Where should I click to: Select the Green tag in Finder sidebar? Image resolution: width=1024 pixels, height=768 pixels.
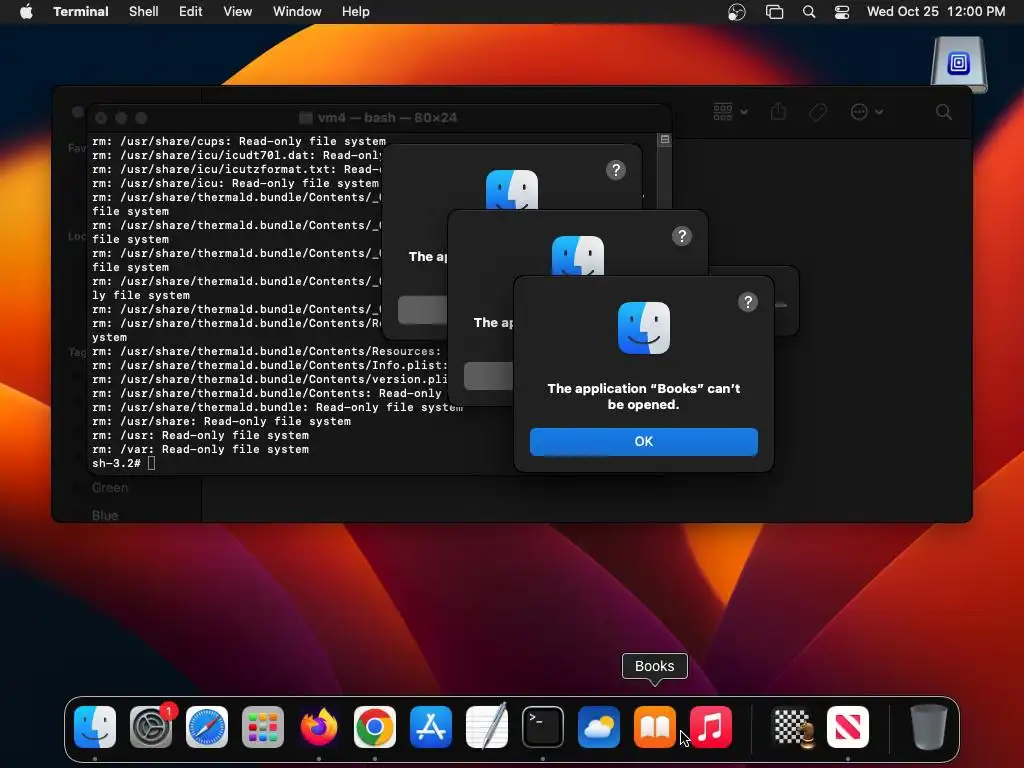click(x=110, y=488)
